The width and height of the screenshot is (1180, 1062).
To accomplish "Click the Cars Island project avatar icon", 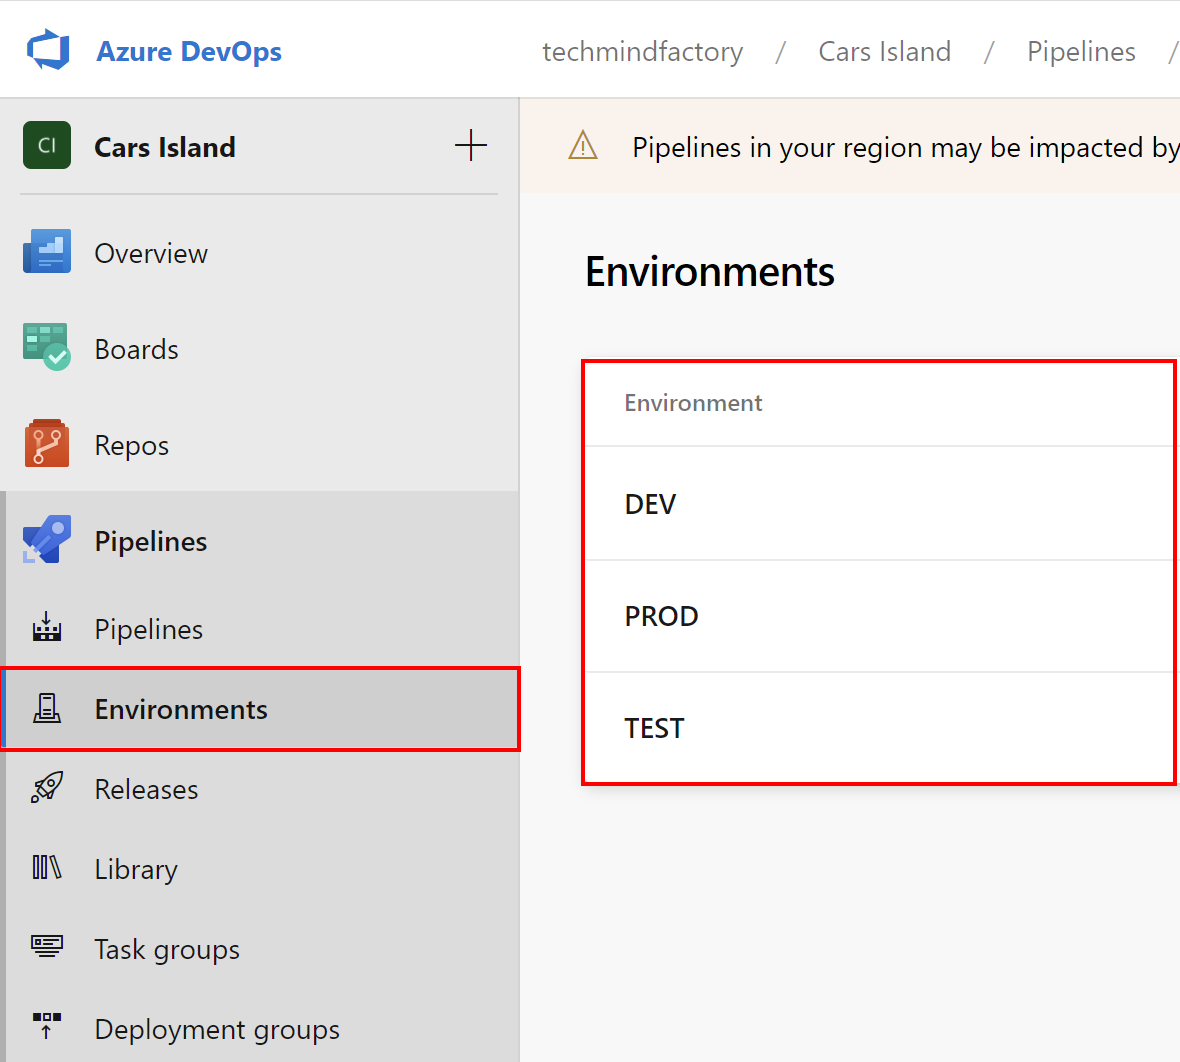I will (x=47, y=145).
